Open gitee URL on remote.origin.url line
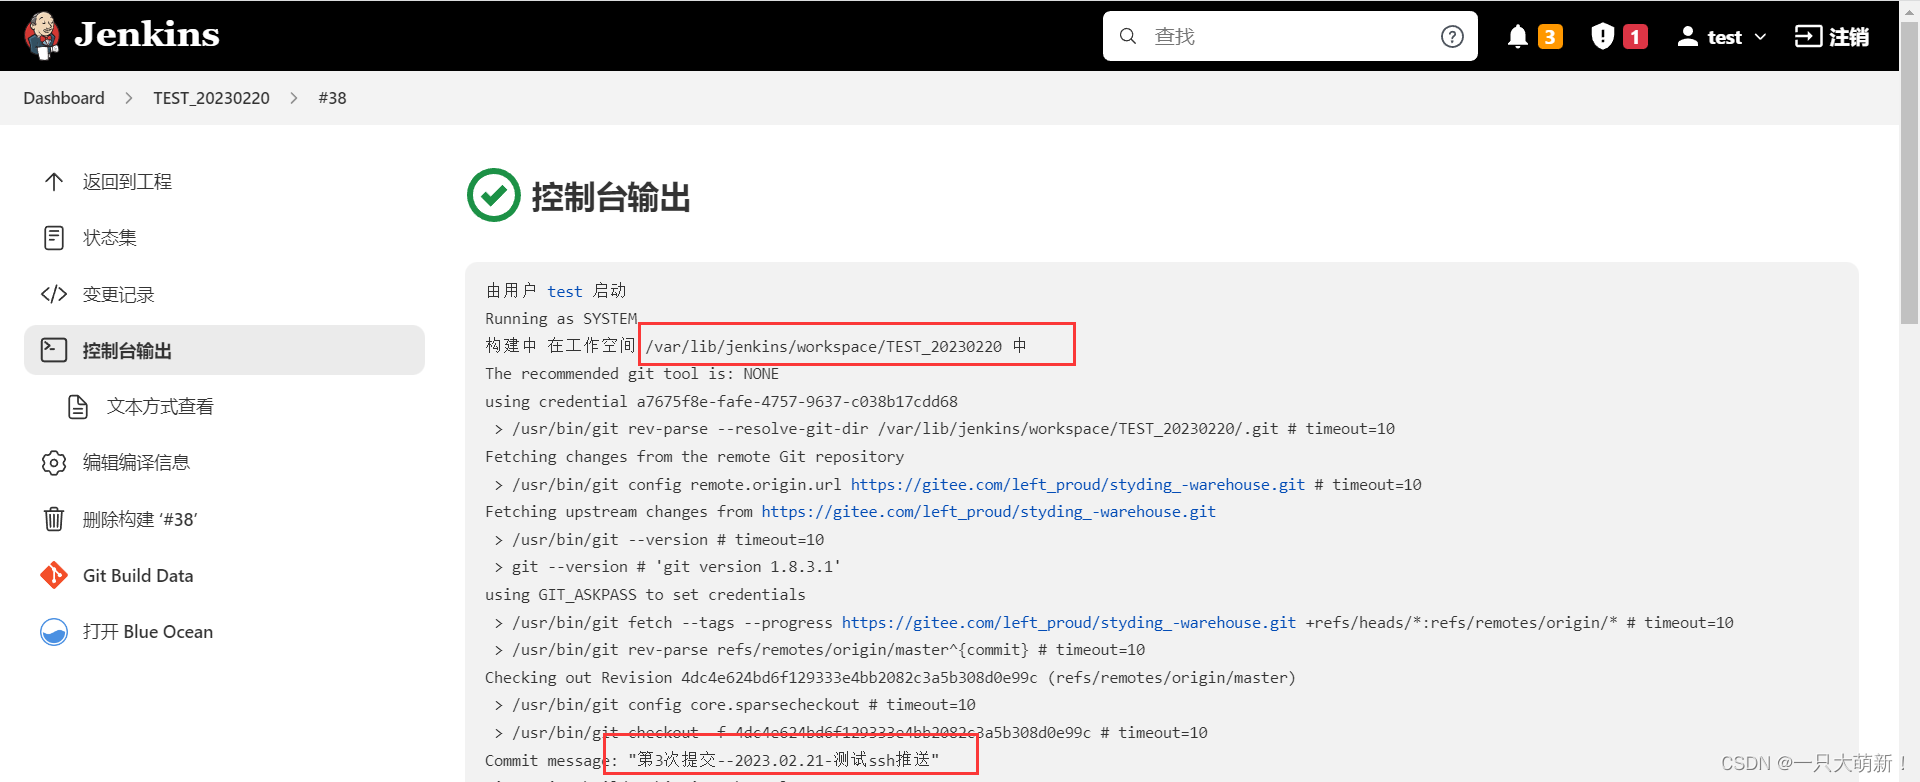1920x782 pixels. pyautogui.click(x=1078, y=484)
